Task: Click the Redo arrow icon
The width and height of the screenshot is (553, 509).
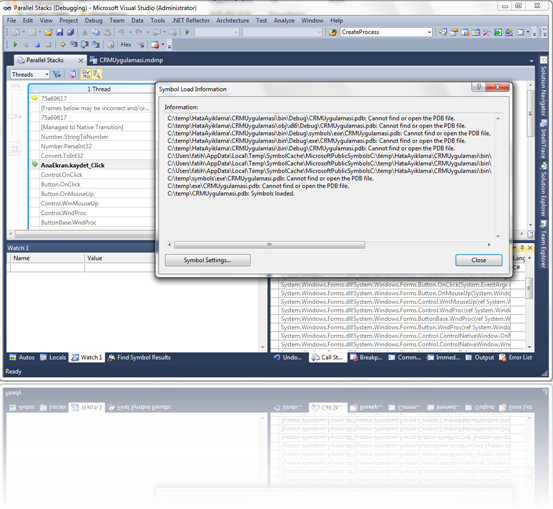Action: click(139, 32)
